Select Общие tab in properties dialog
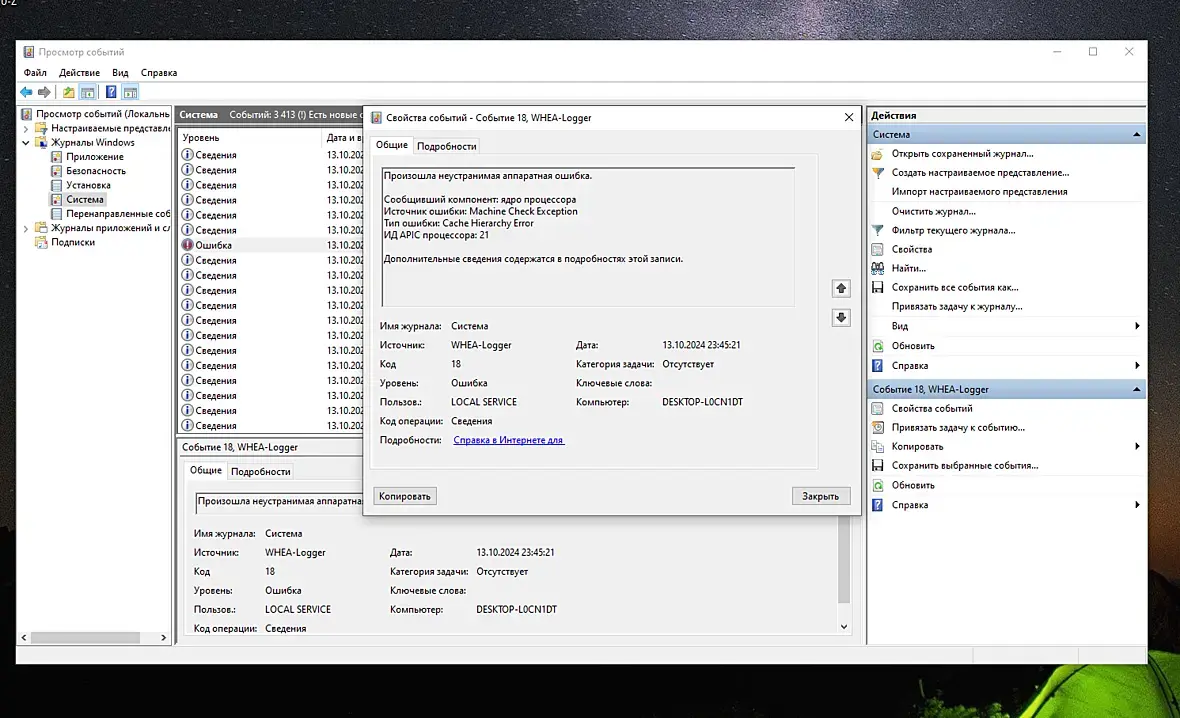This screenshot has width=1180, height=718. tap(391, 145)
